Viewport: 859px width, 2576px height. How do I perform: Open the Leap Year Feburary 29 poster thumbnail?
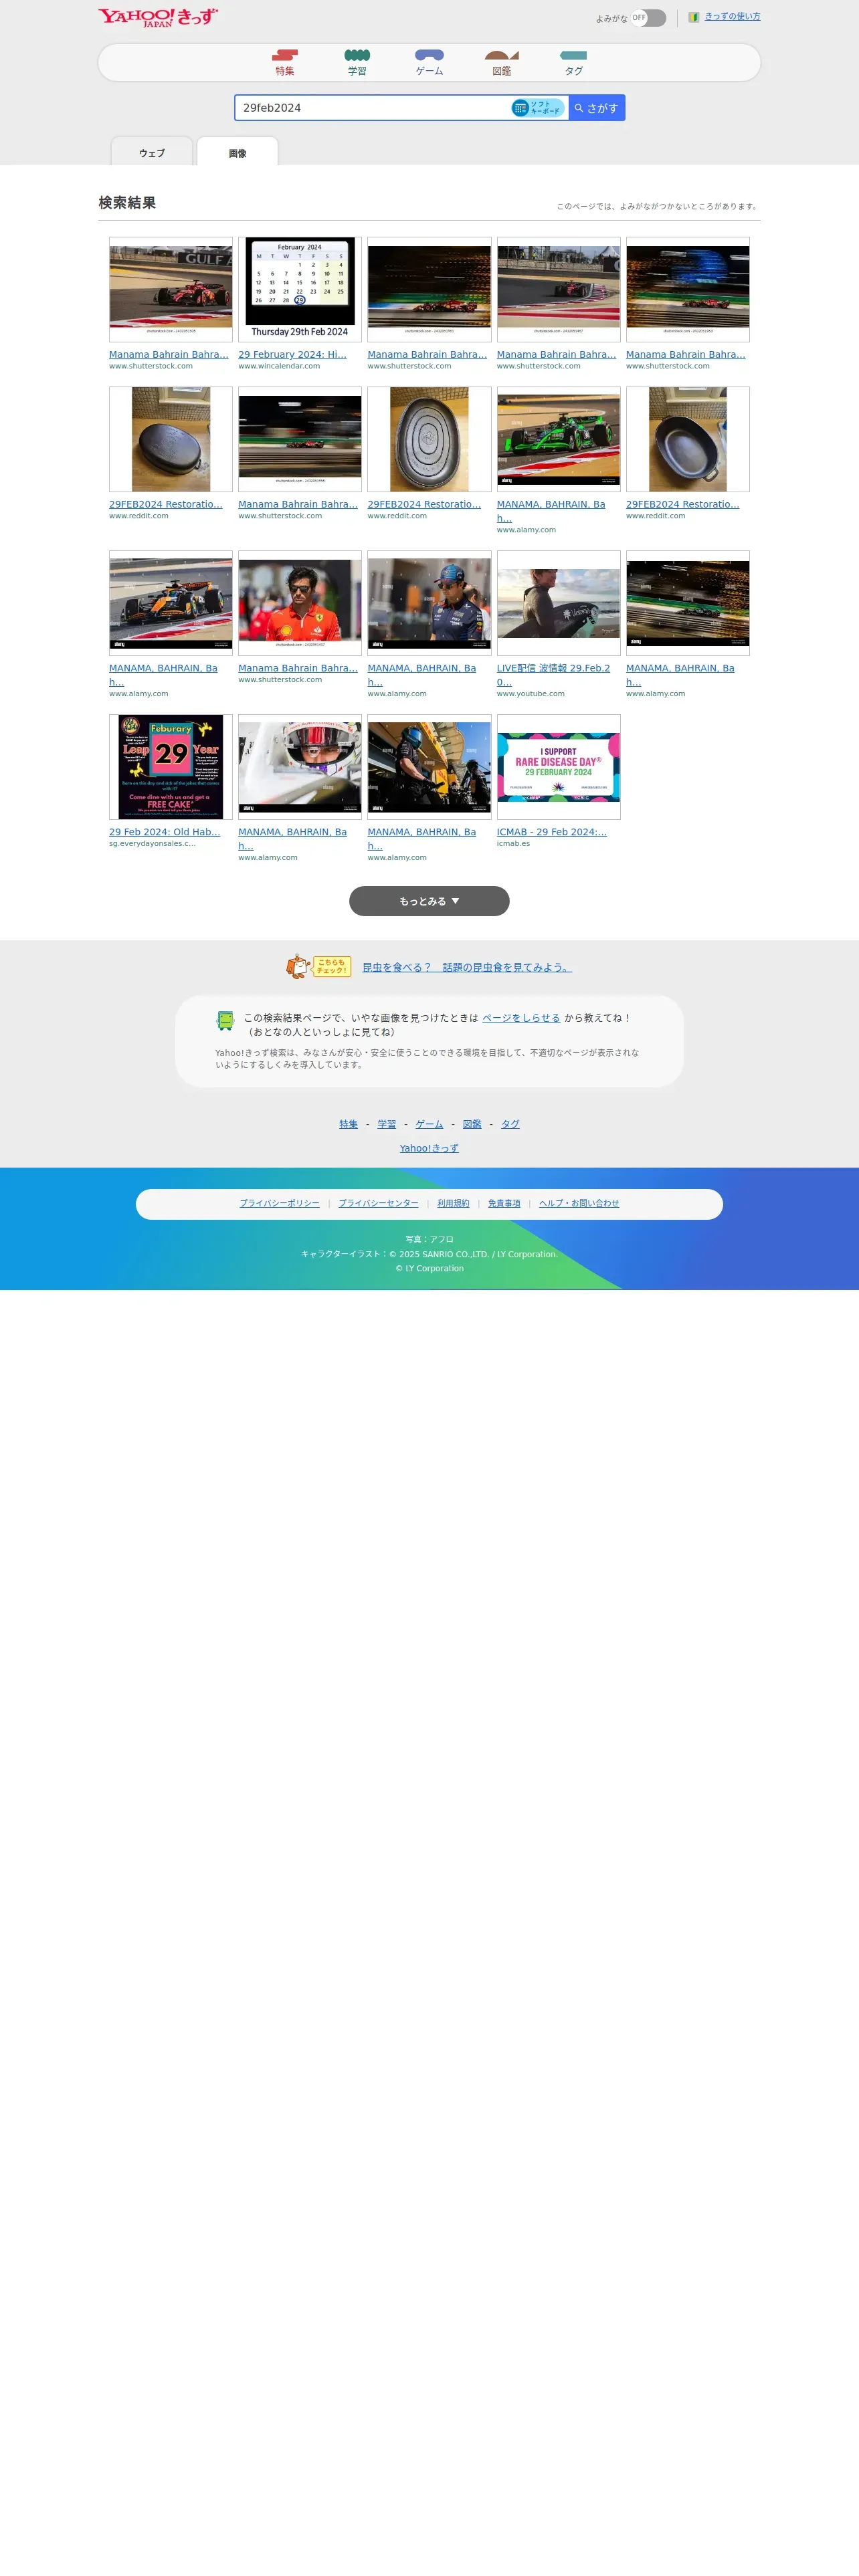(x=171, y=767)
